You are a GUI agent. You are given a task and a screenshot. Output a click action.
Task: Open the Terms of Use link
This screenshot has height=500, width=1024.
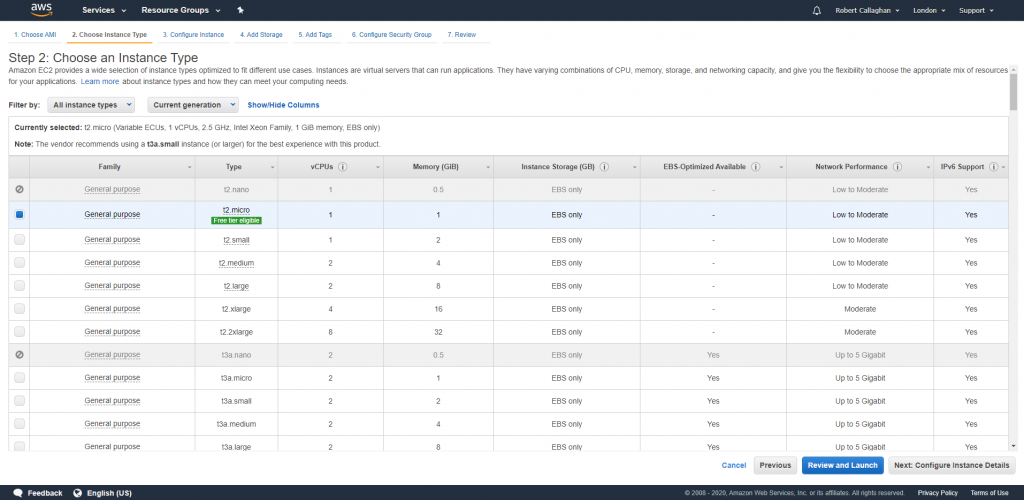click(989, 493)
